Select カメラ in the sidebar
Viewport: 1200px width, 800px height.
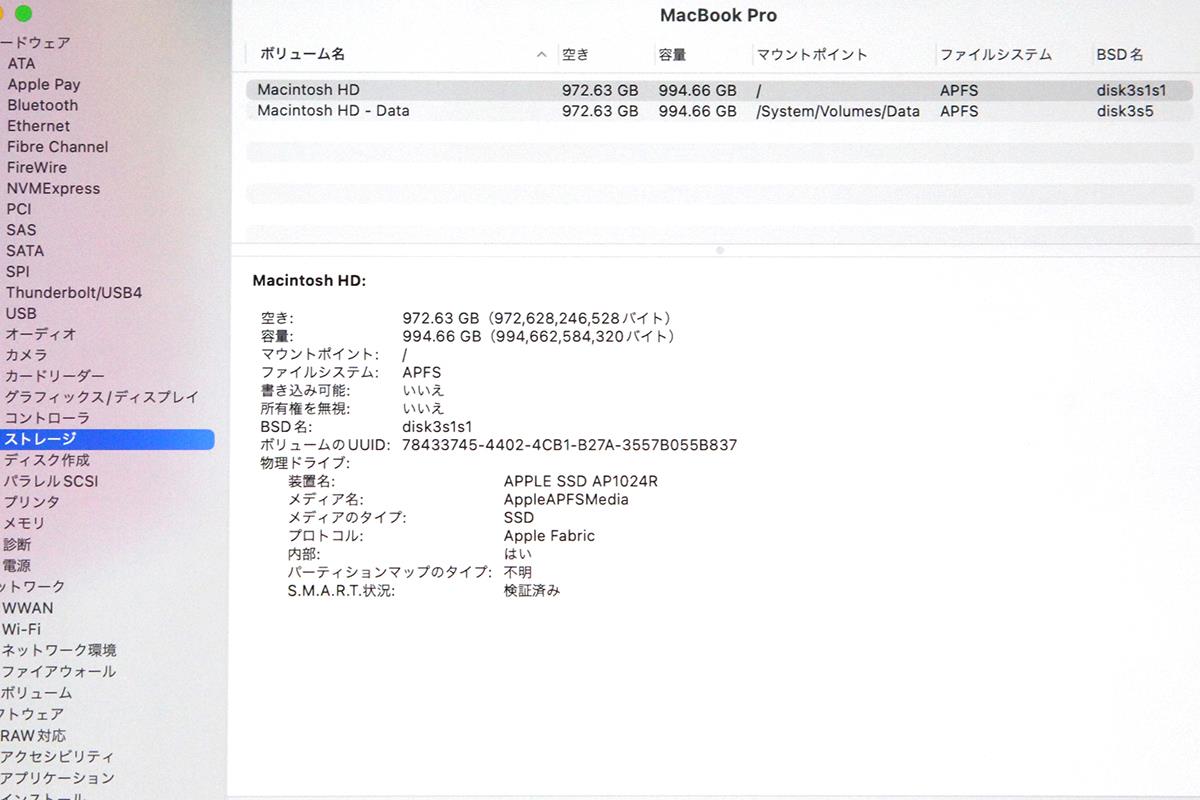(26, 355)
